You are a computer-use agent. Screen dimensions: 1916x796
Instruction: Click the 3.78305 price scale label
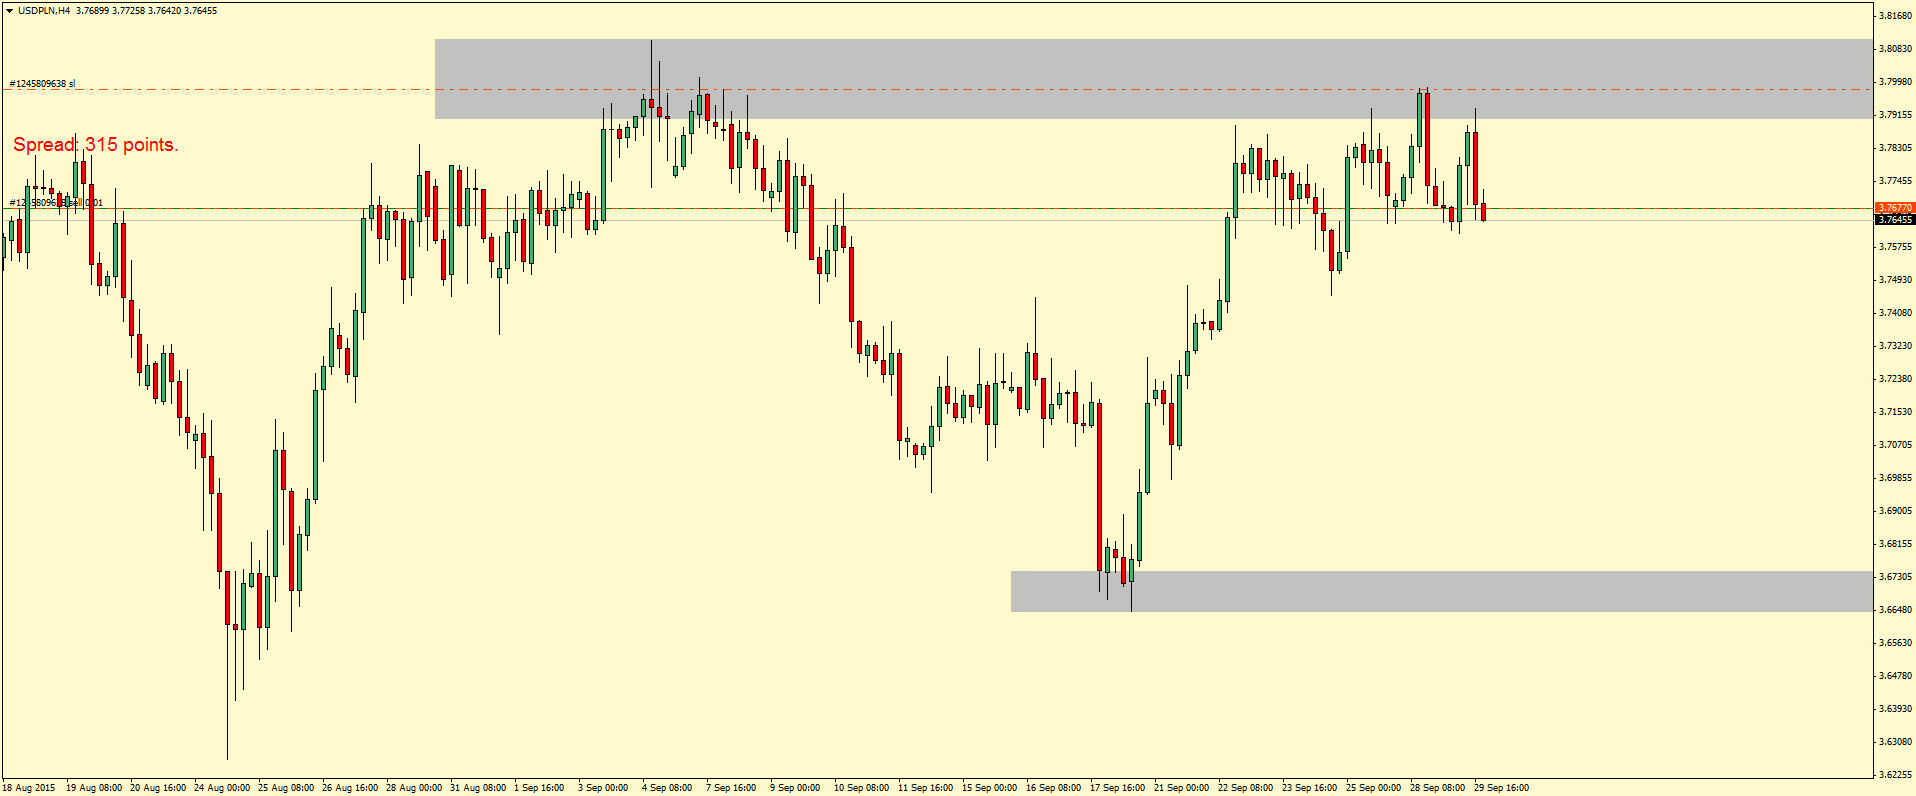(x=1895, y=148)
